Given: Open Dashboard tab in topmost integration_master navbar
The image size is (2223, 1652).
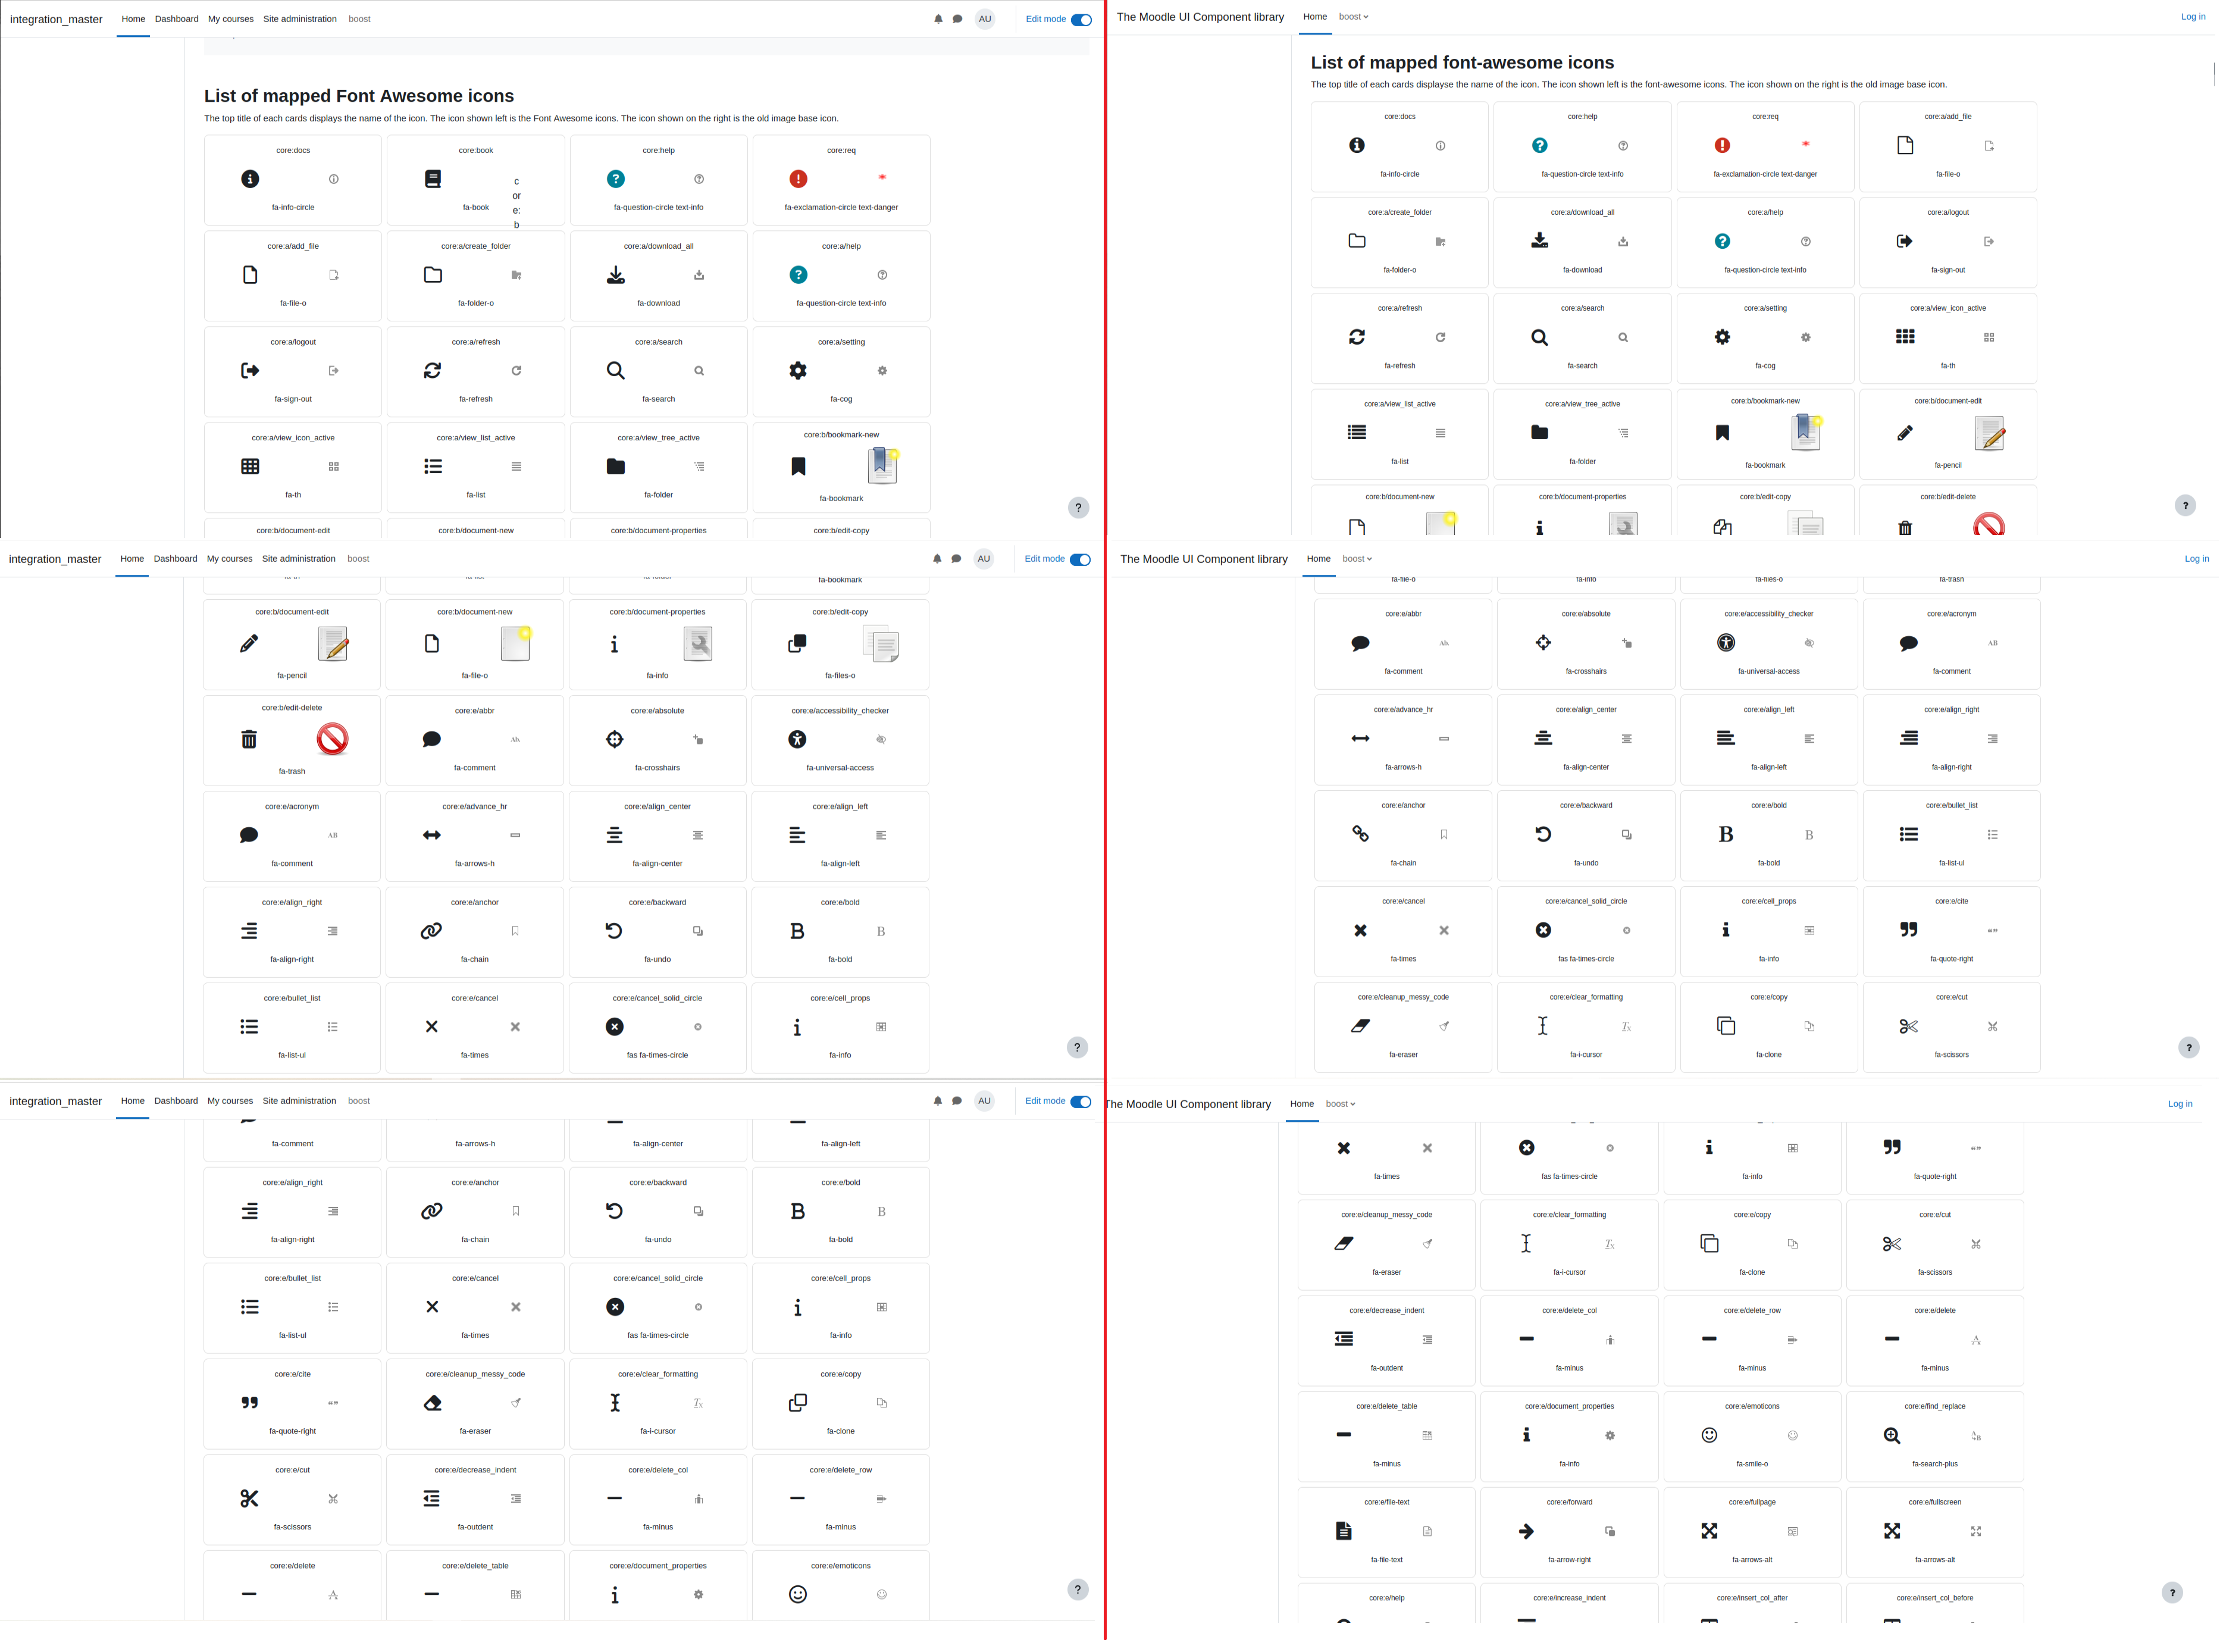Looking at the screenshot, I should click(x=177, y=19).
